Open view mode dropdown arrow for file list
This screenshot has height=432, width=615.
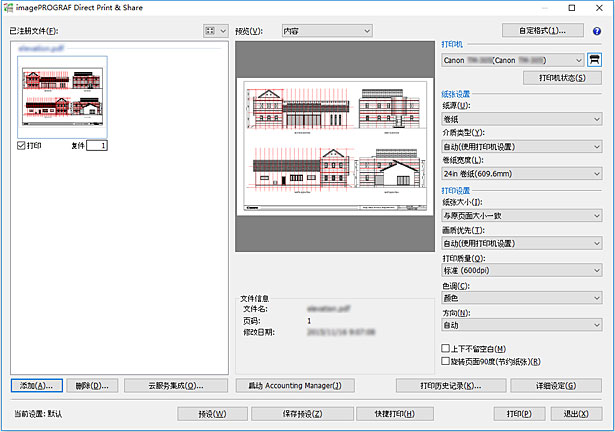(x=222, y=31)
